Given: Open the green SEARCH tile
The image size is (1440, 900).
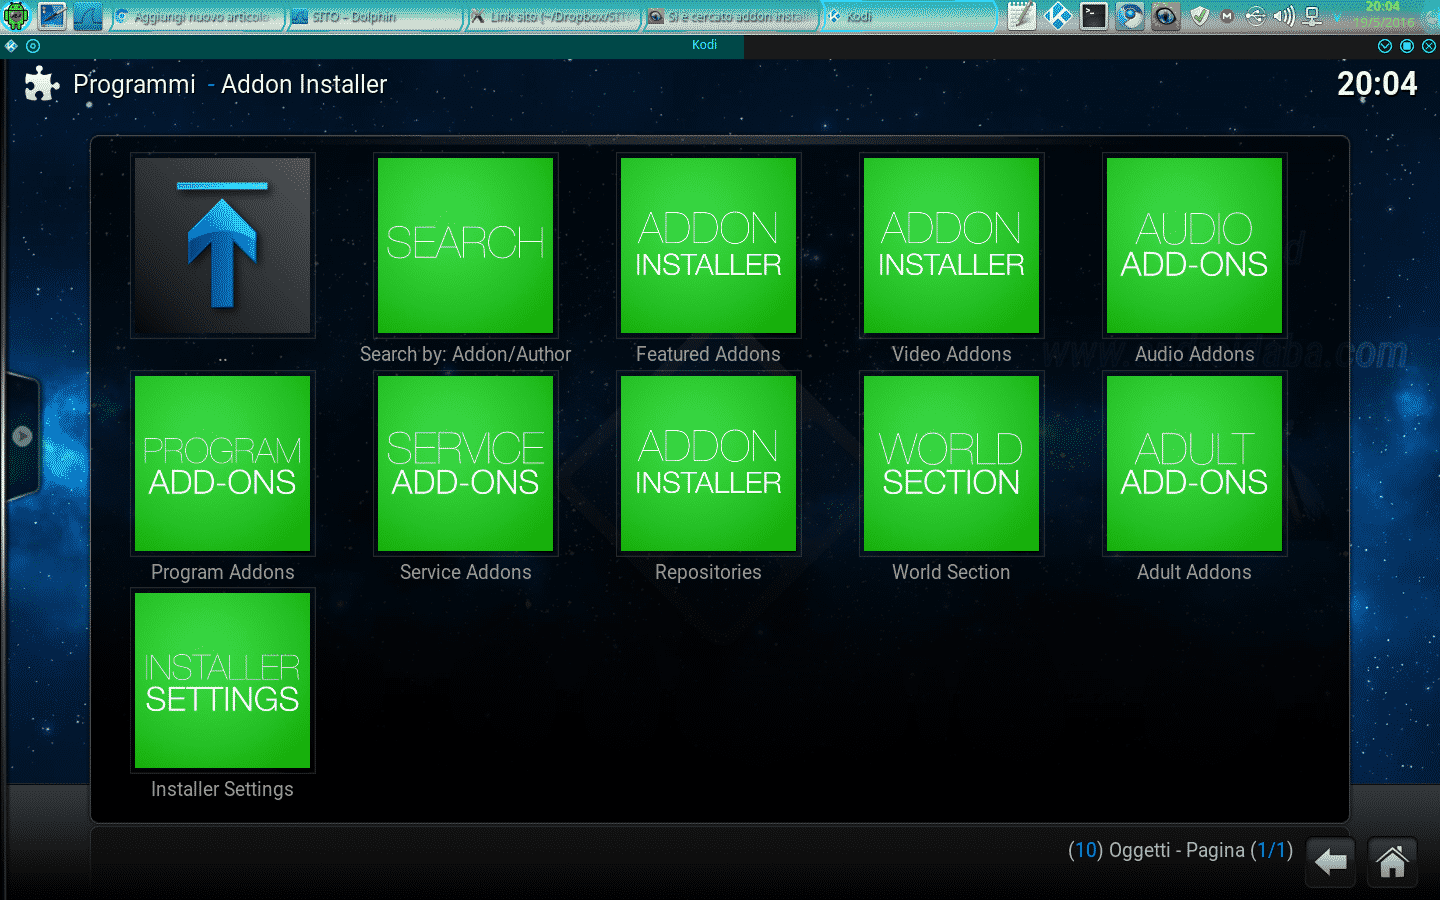Looking at the screenshot, I should point(465,245).
